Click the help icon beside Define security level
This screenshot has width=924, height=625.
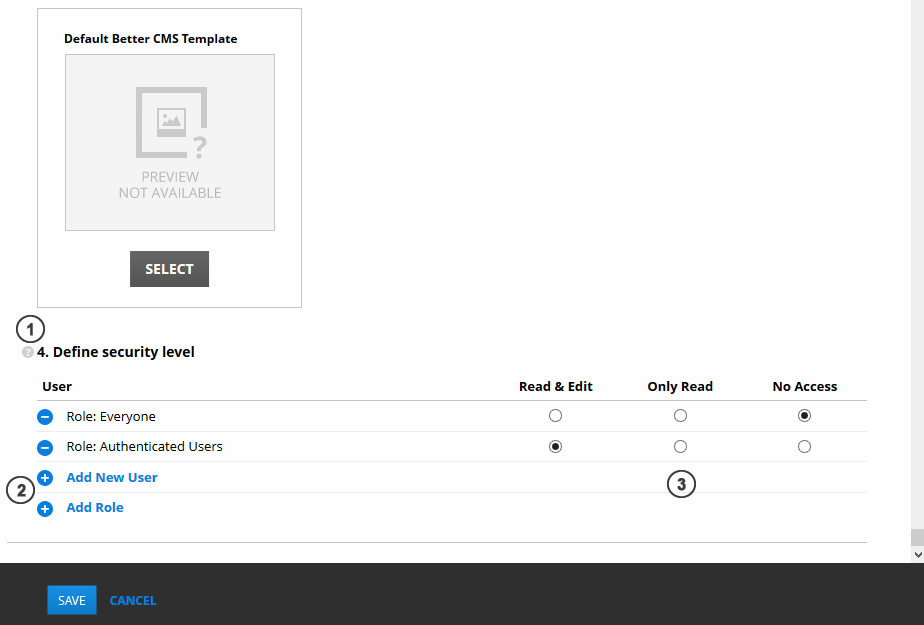[28, 353]
